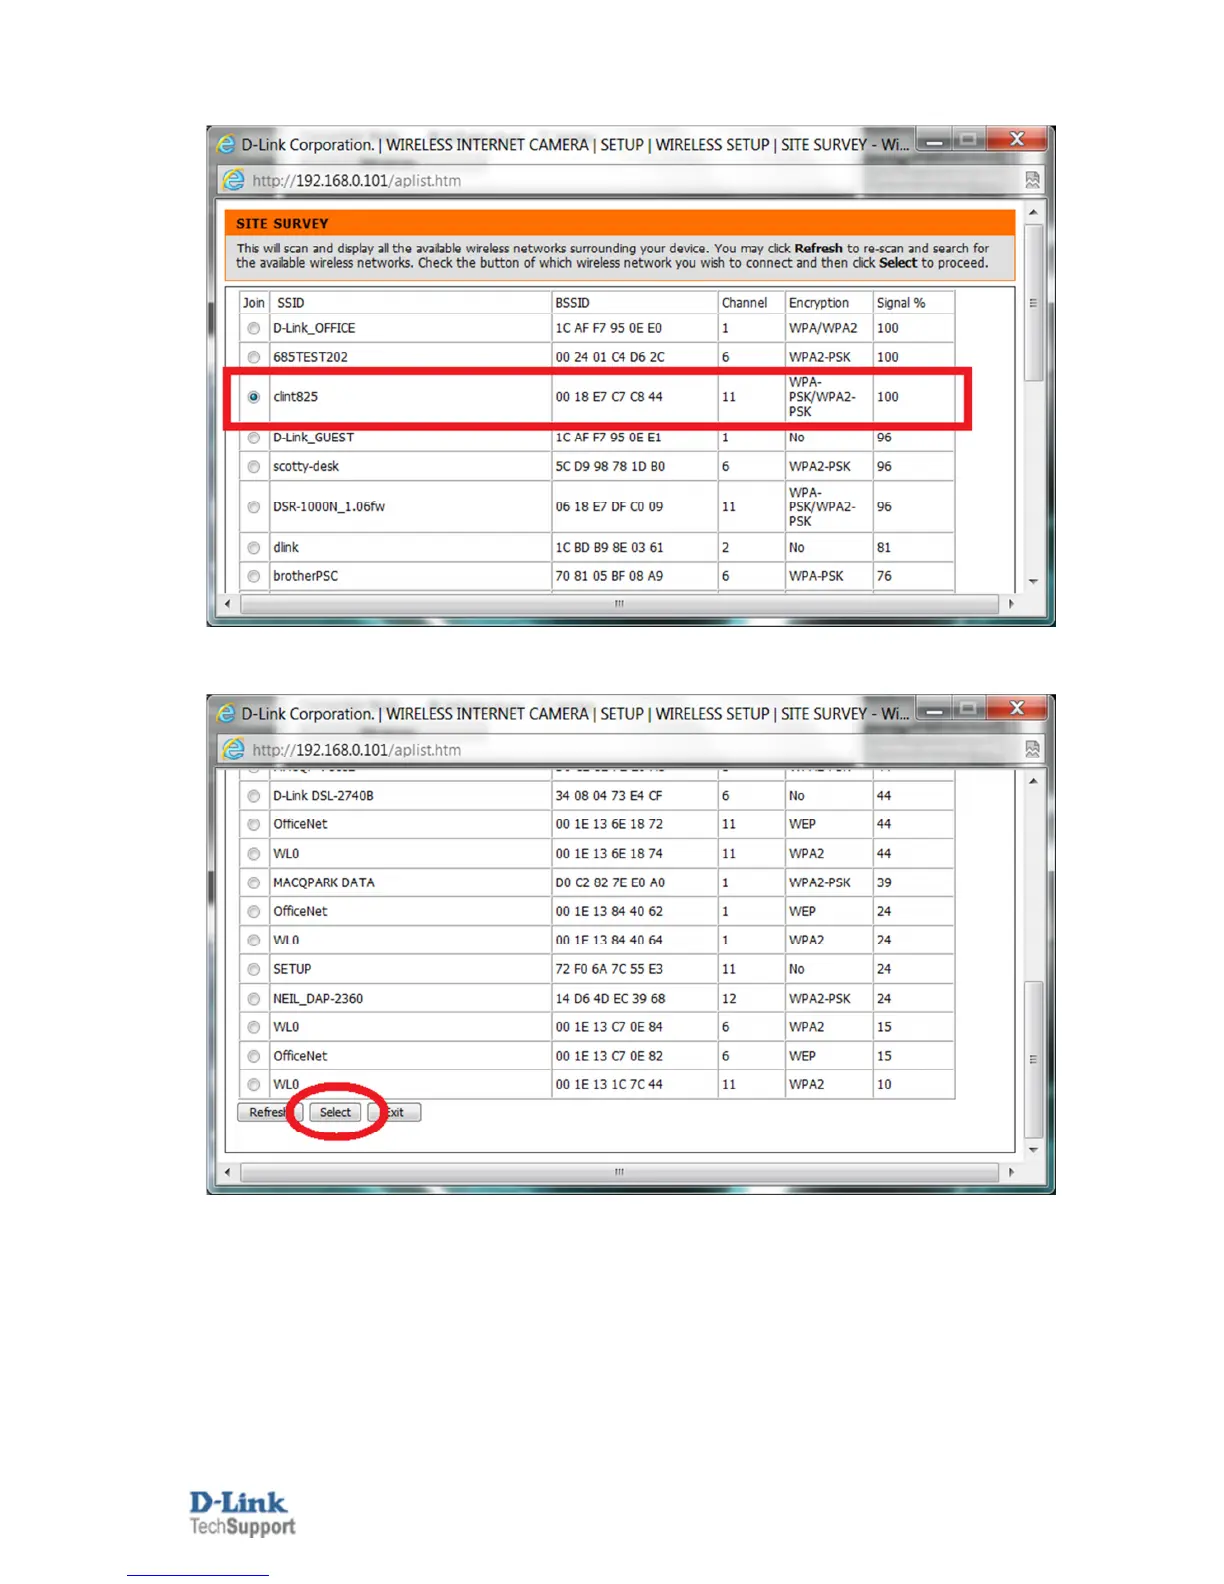Select the OfficeNet radio button with BSSID ending 0E 82

(x=254, y=1056)
